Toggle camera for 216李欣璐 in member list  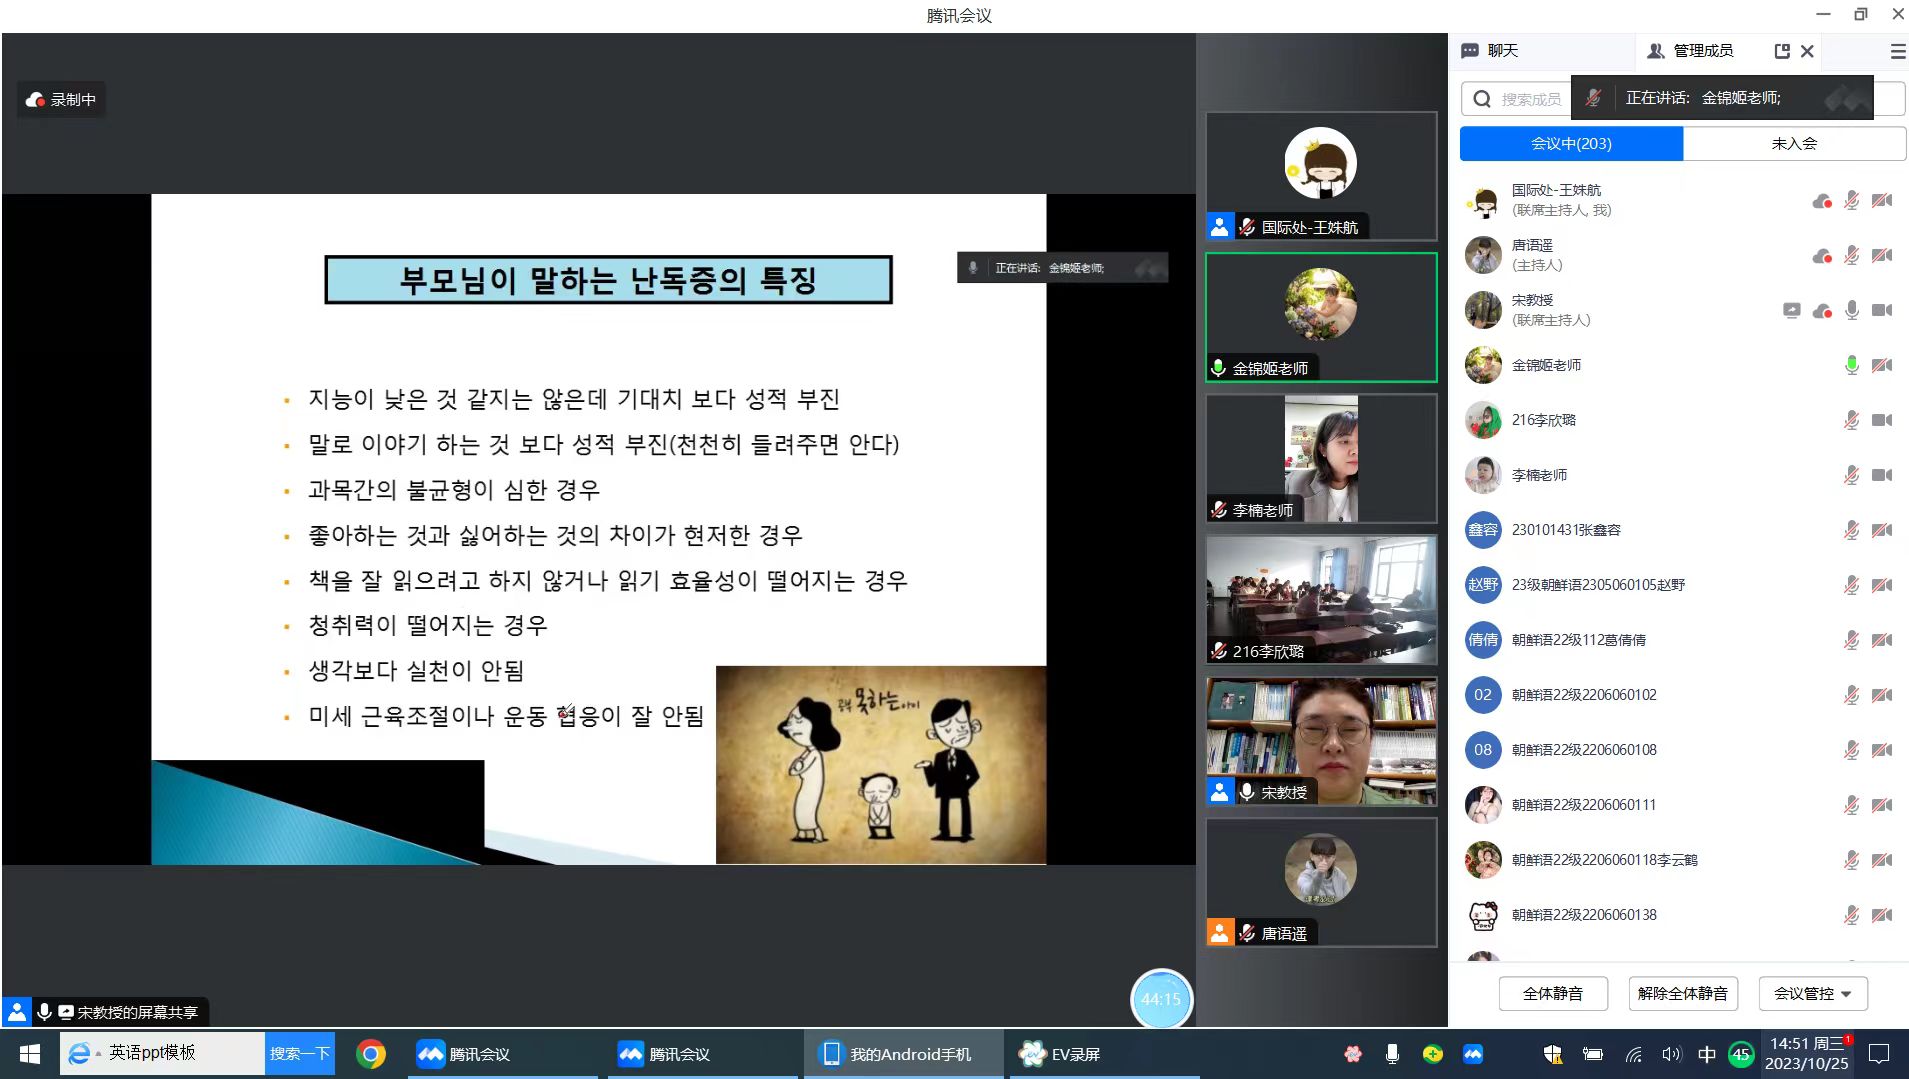[x=1881, y=420]
